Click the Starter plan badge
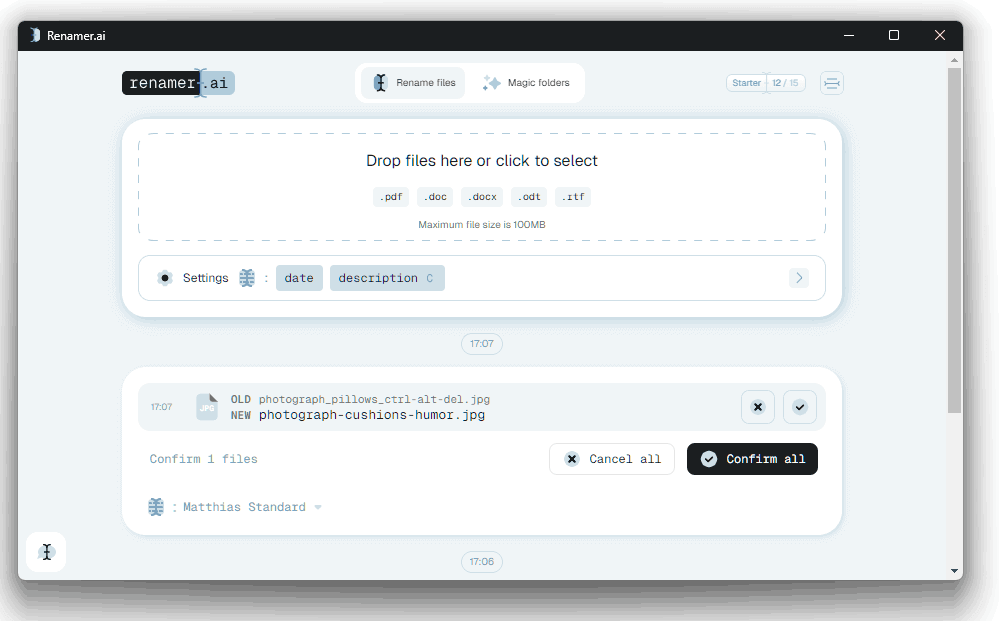Viewport: 999px width, 621px height. (746, 83)
